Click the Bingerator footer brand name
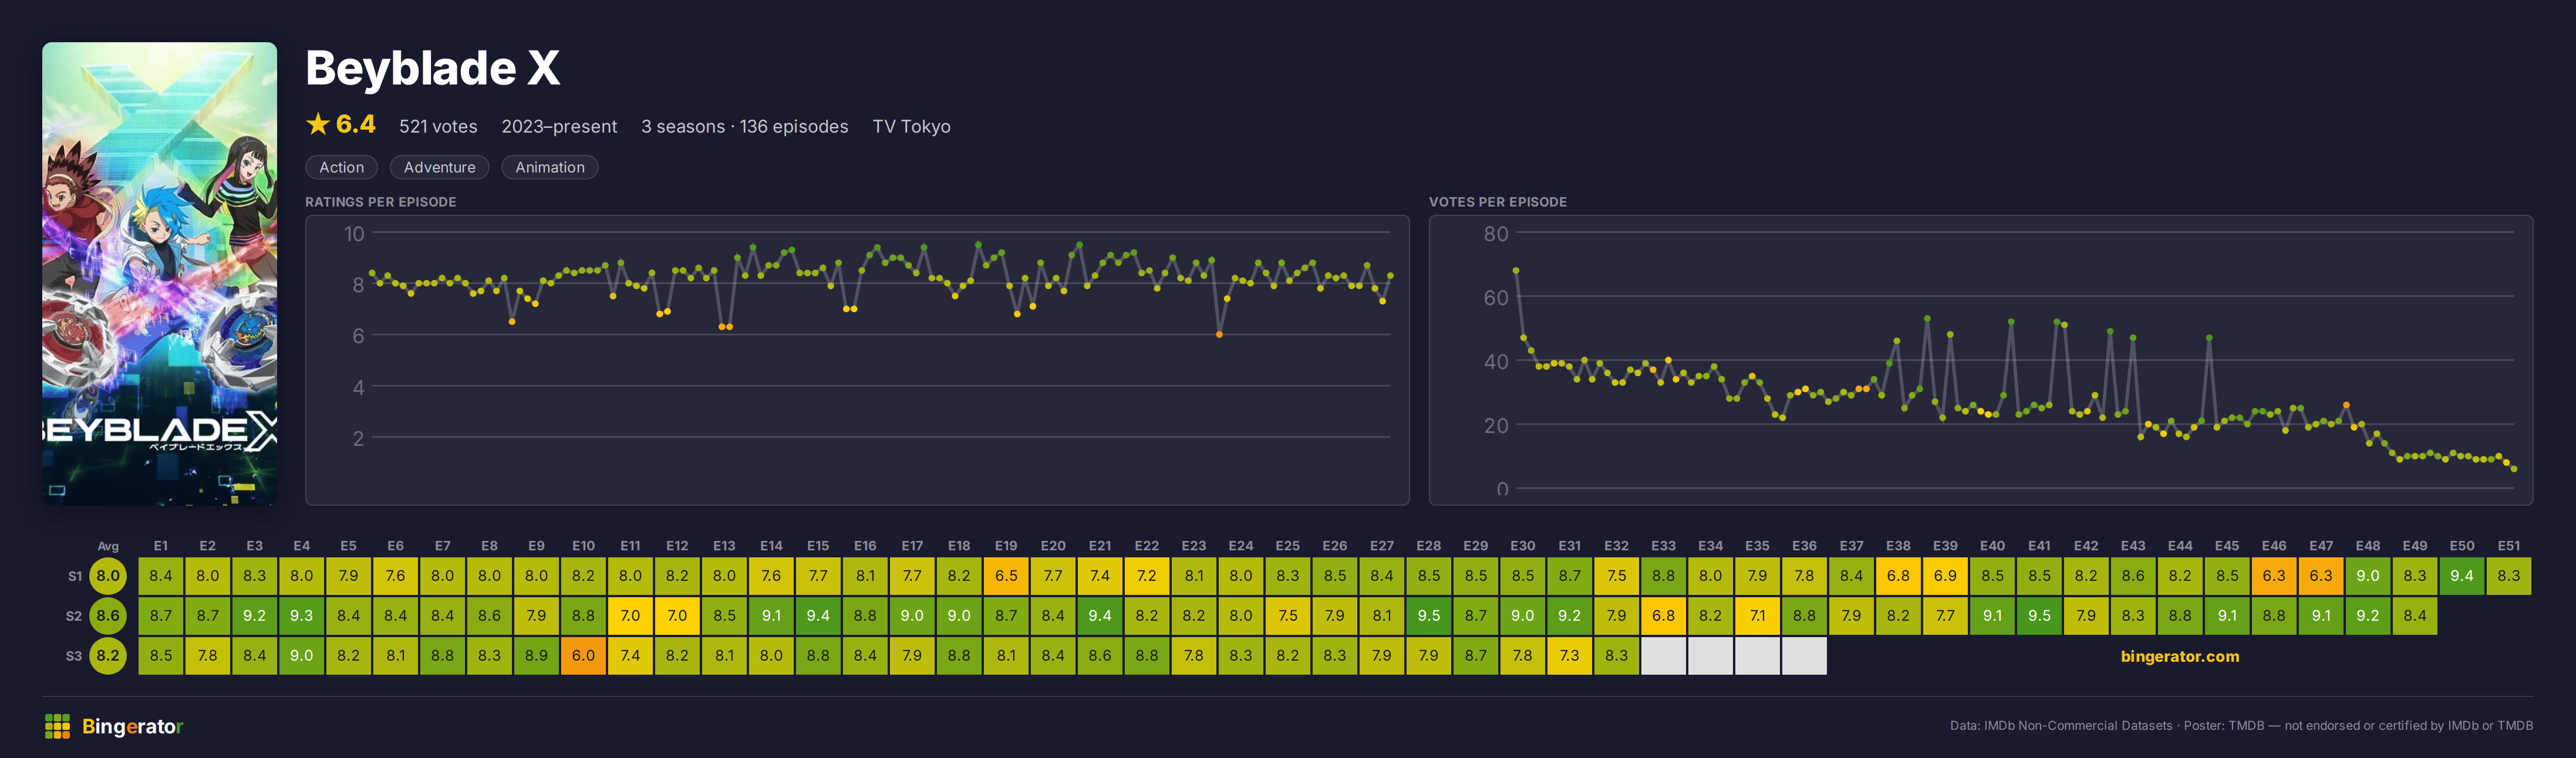Screen dimensions: 2576x758 (132, 727)
